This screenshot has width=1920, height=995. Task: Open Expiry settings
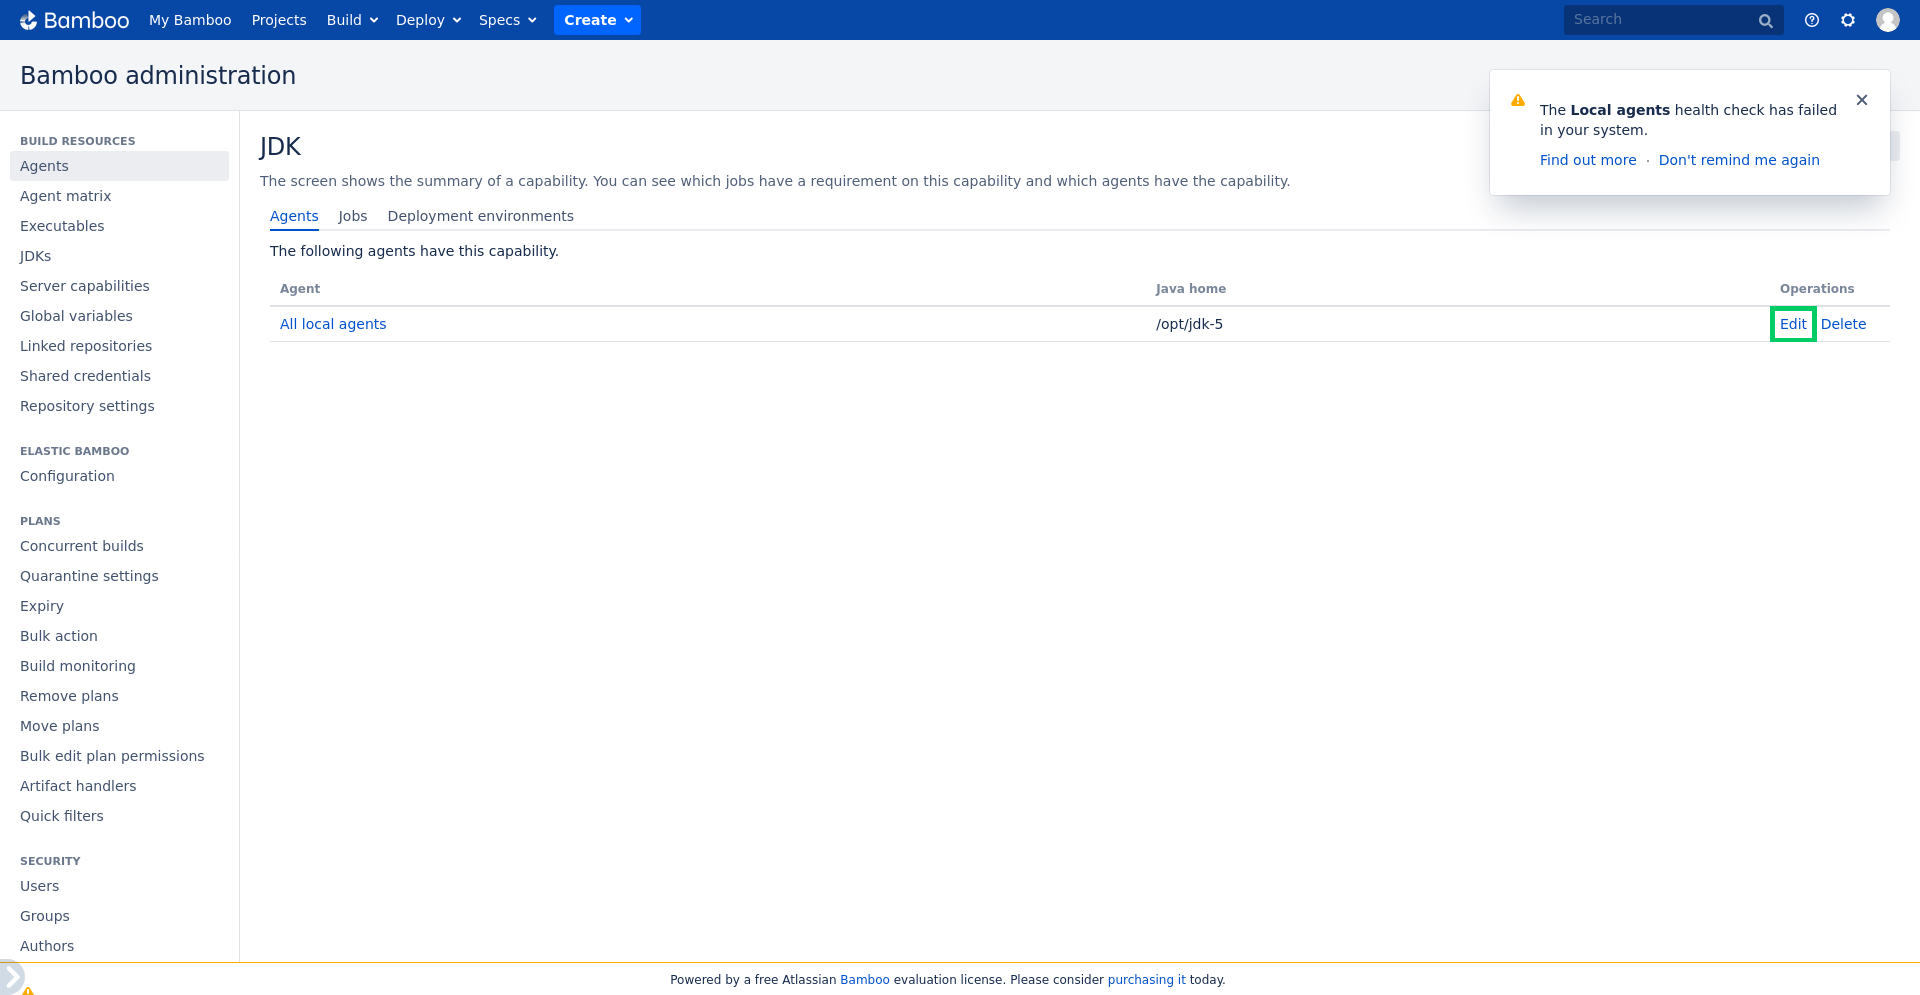119,606
